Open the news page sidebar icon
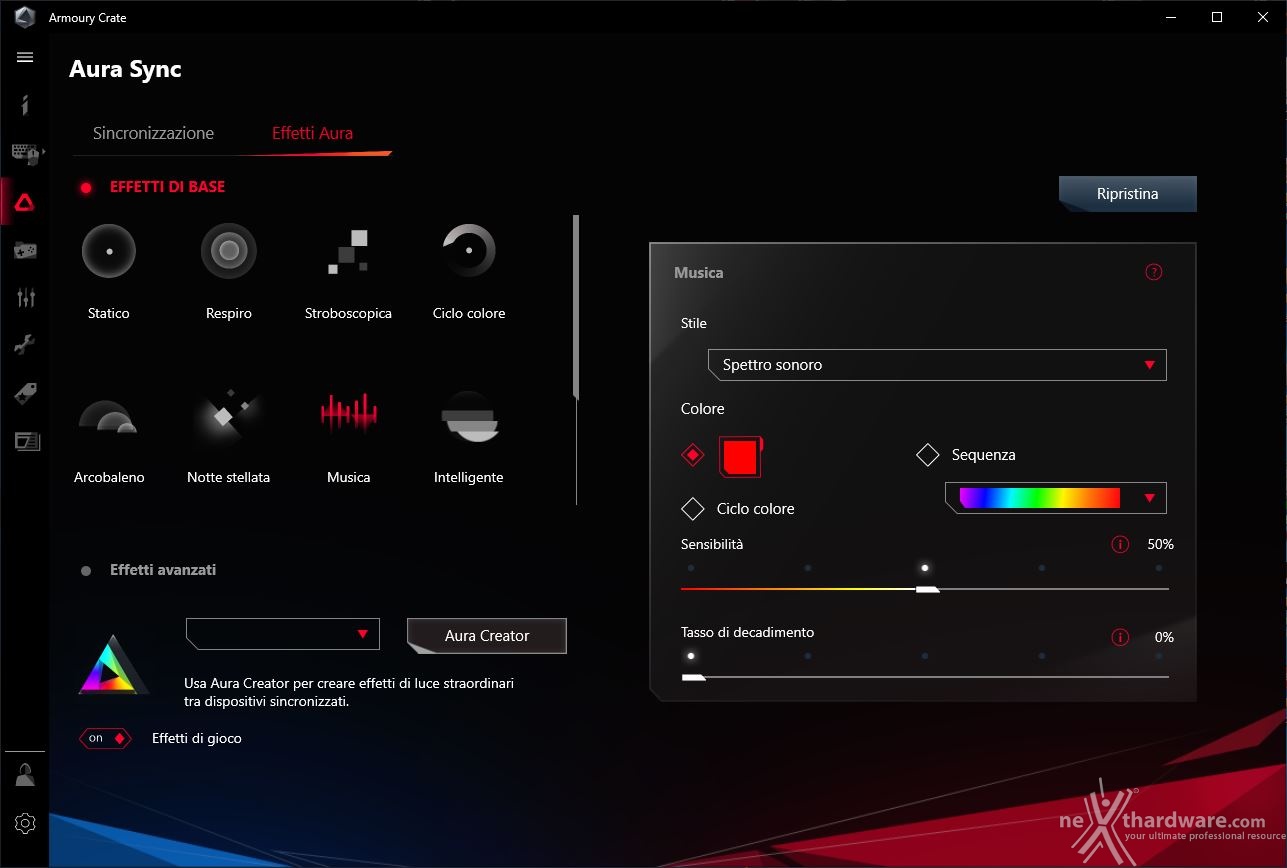This screenshot has height=868, width=1287. pyautogui.click(x=25, y=440)
